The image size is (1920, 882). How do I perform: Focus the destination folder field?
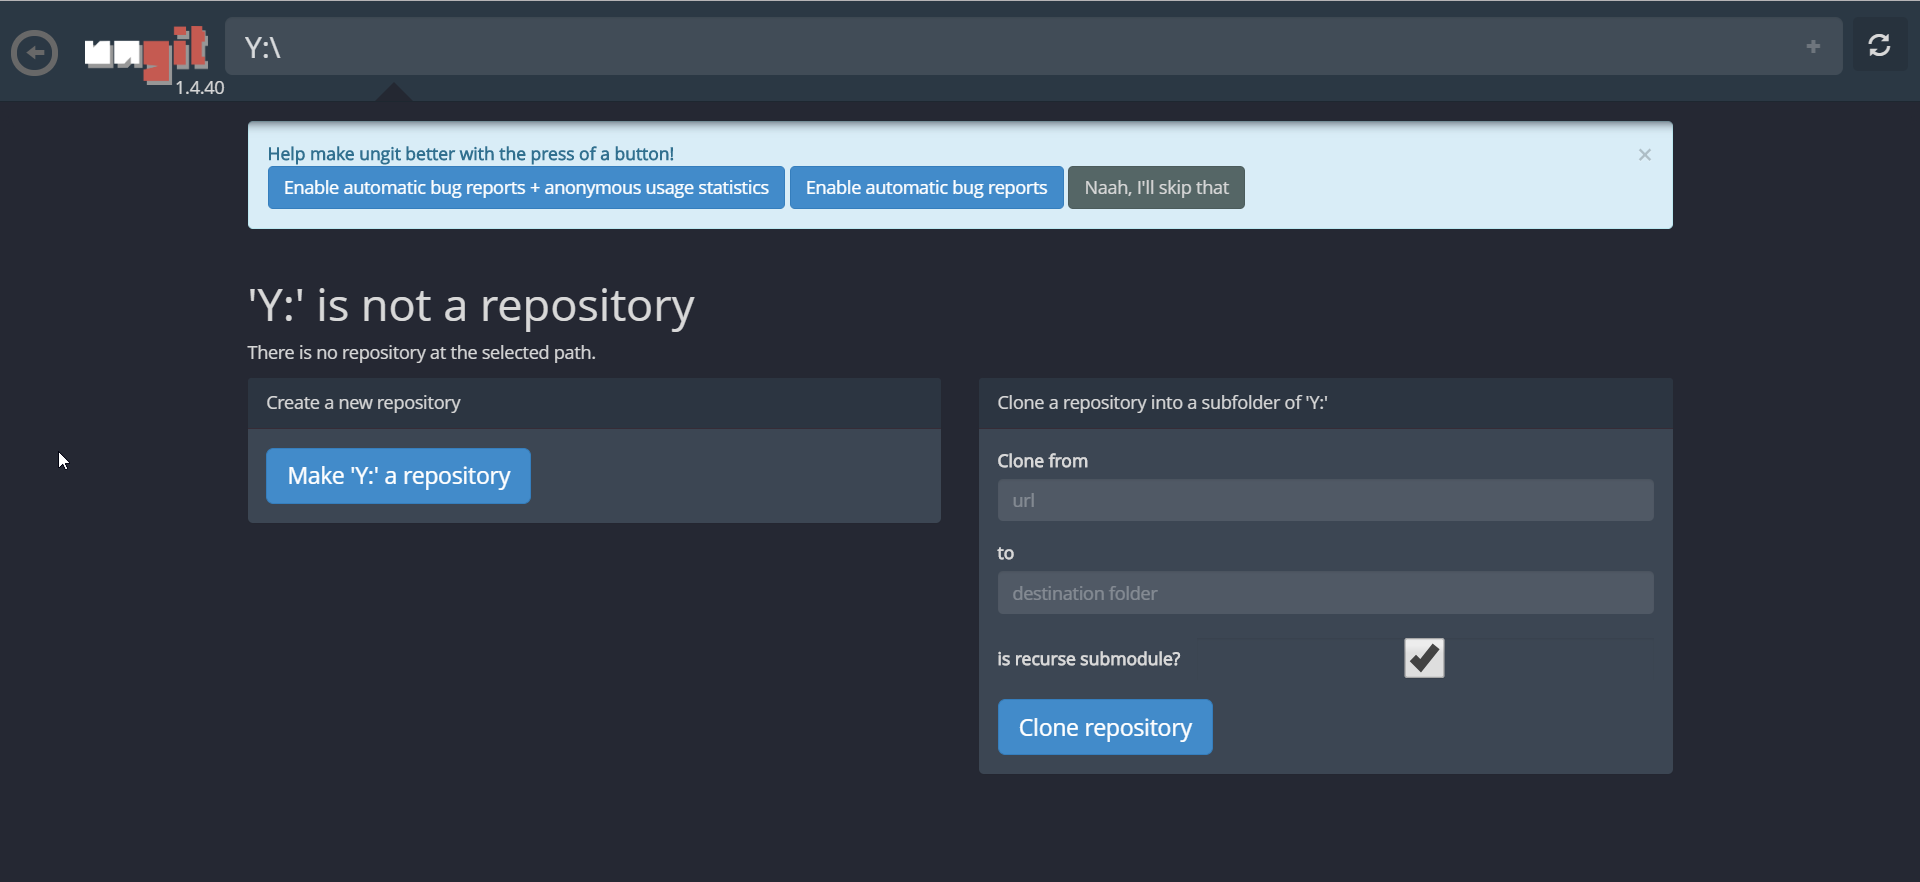click(1325, 593)
